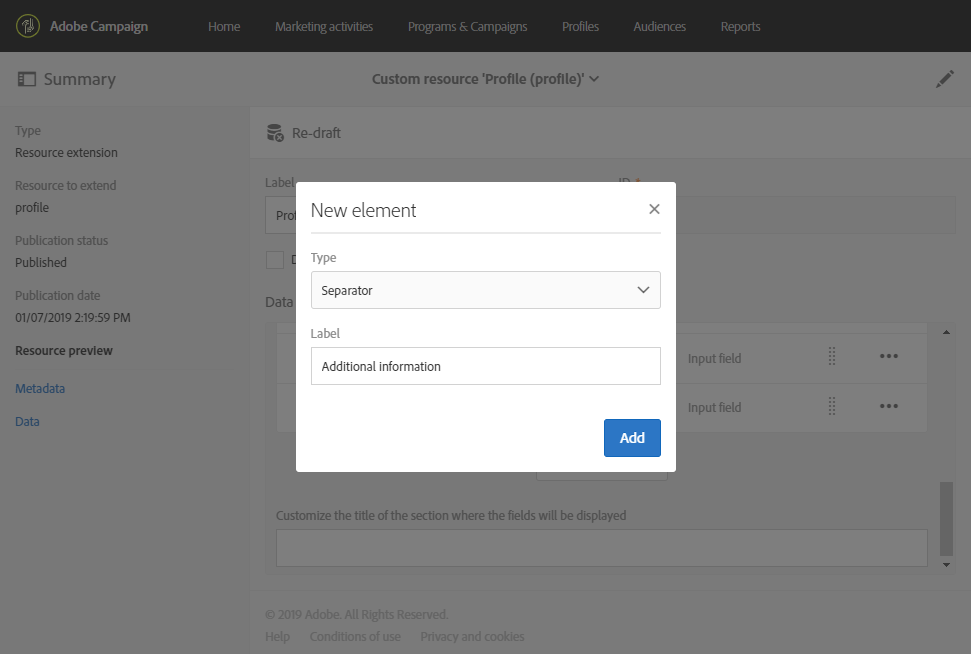Screen dimensions: 971x654
Task: Open more options for second input field row
Action: click(x=888, y=407)
